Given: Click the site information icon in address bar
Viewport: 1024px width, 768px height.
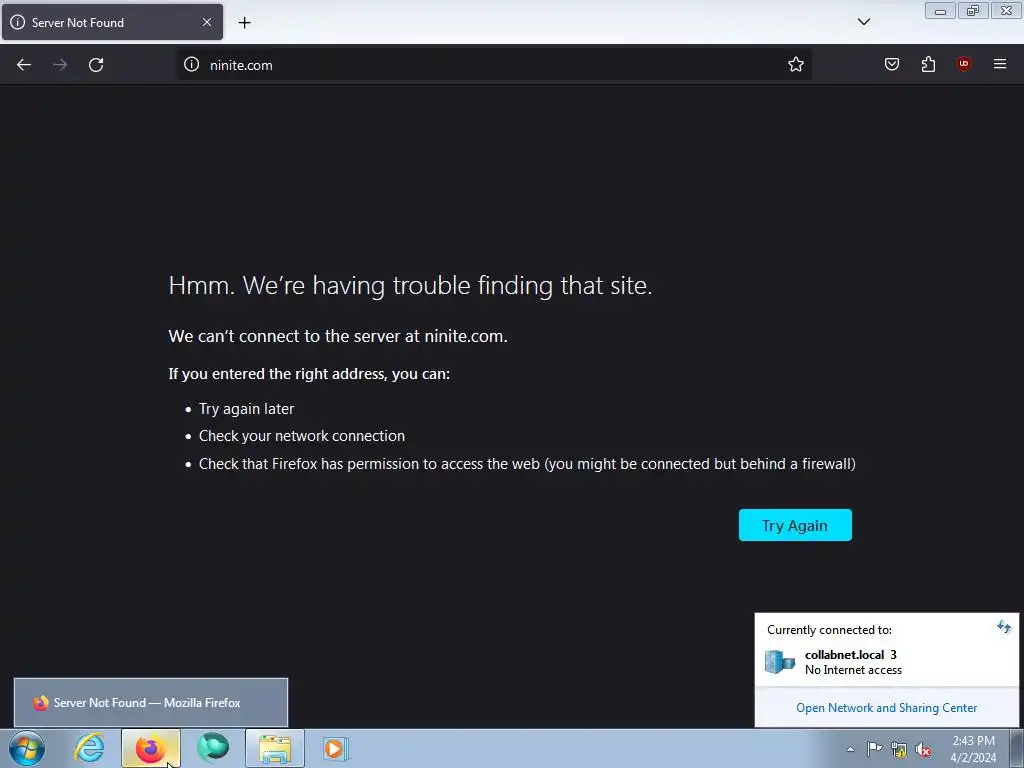Looking at the screenshot, I should click(191, 64).
